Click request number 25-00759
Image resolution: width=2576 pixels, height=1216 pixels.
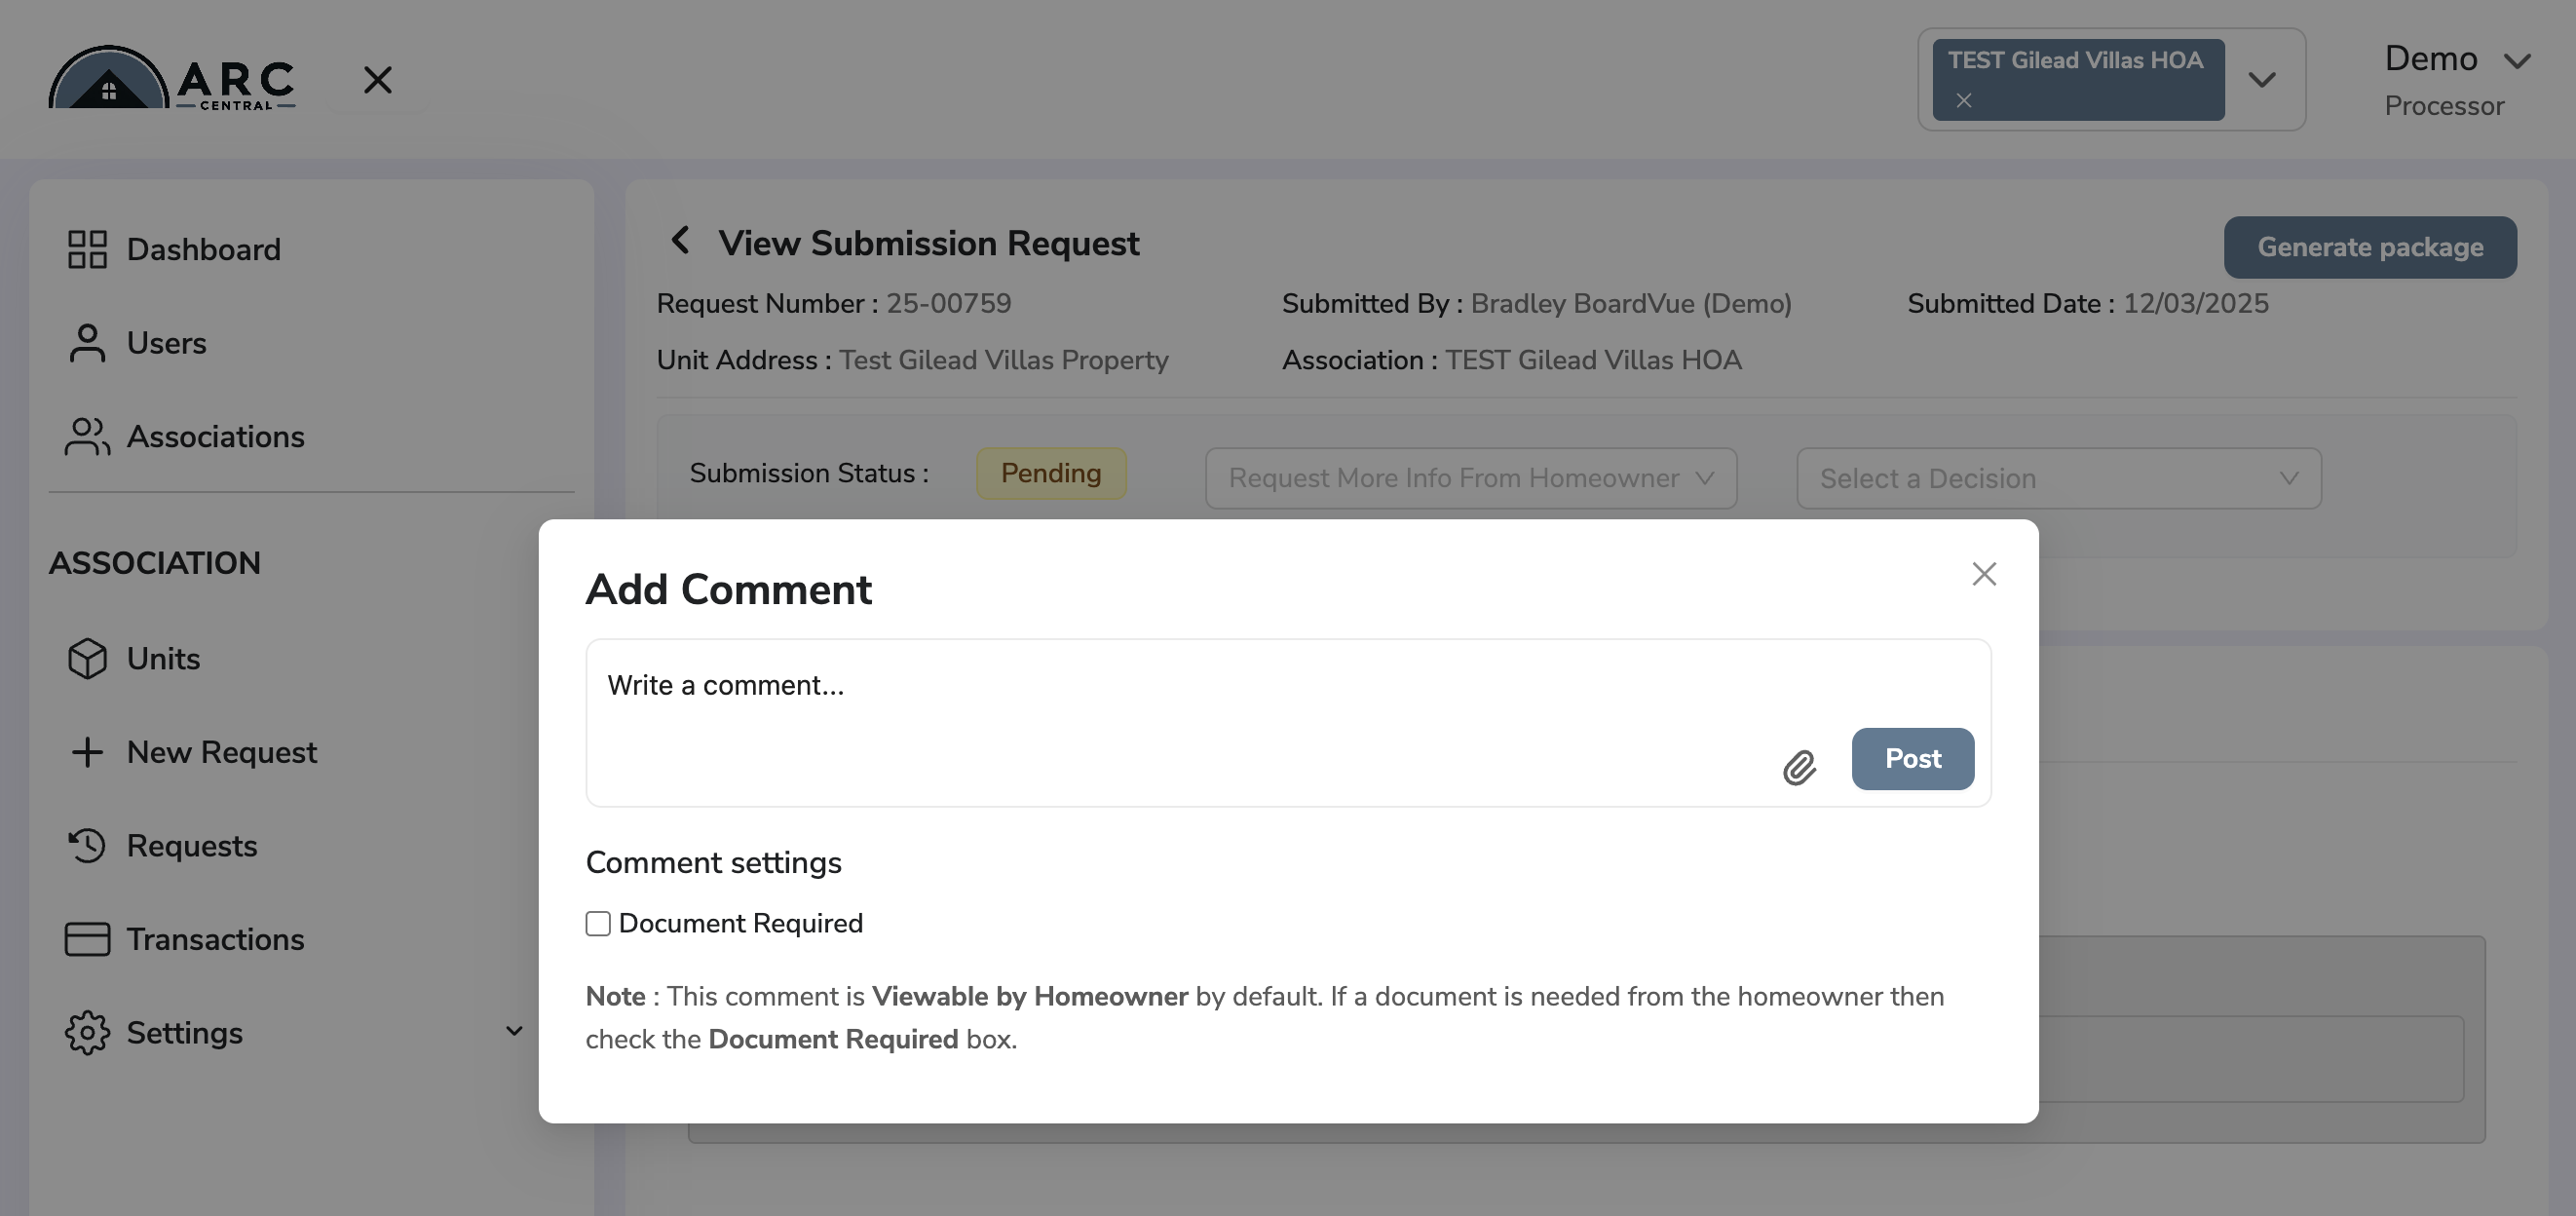948,303
